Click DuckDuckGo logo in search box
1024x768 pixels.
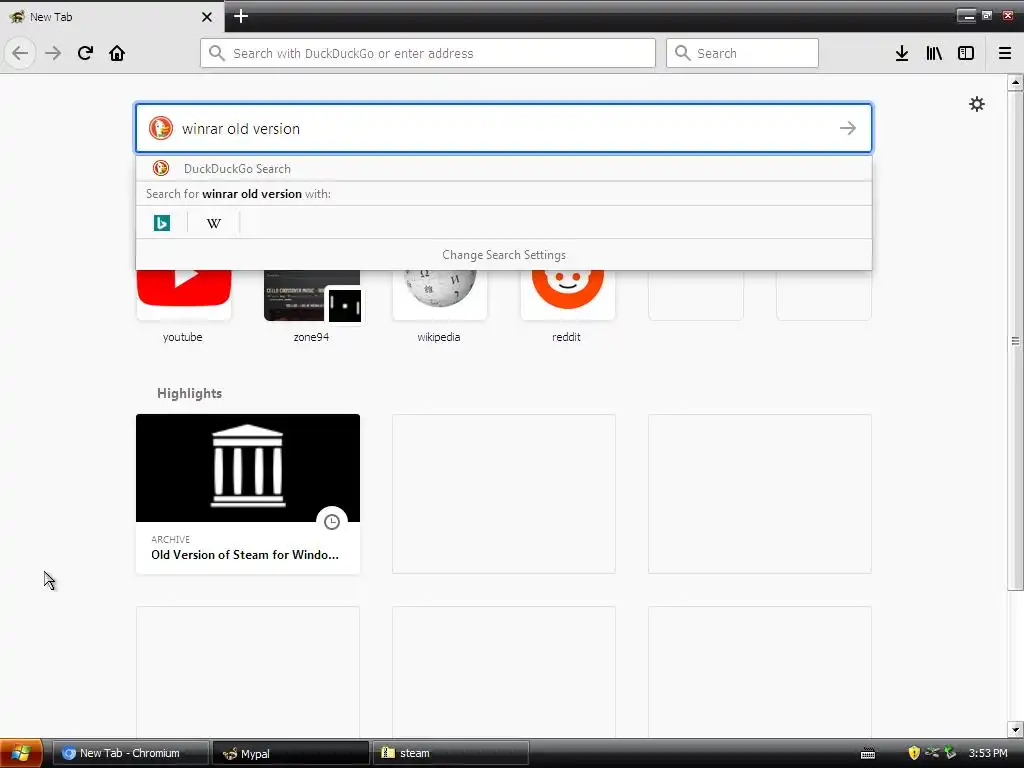(x=161, y=128)
